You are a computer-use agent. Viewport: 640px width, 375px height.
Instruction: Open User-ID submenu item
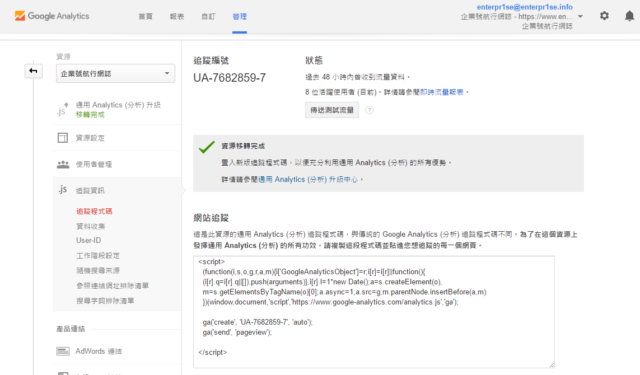pos(89,240)
